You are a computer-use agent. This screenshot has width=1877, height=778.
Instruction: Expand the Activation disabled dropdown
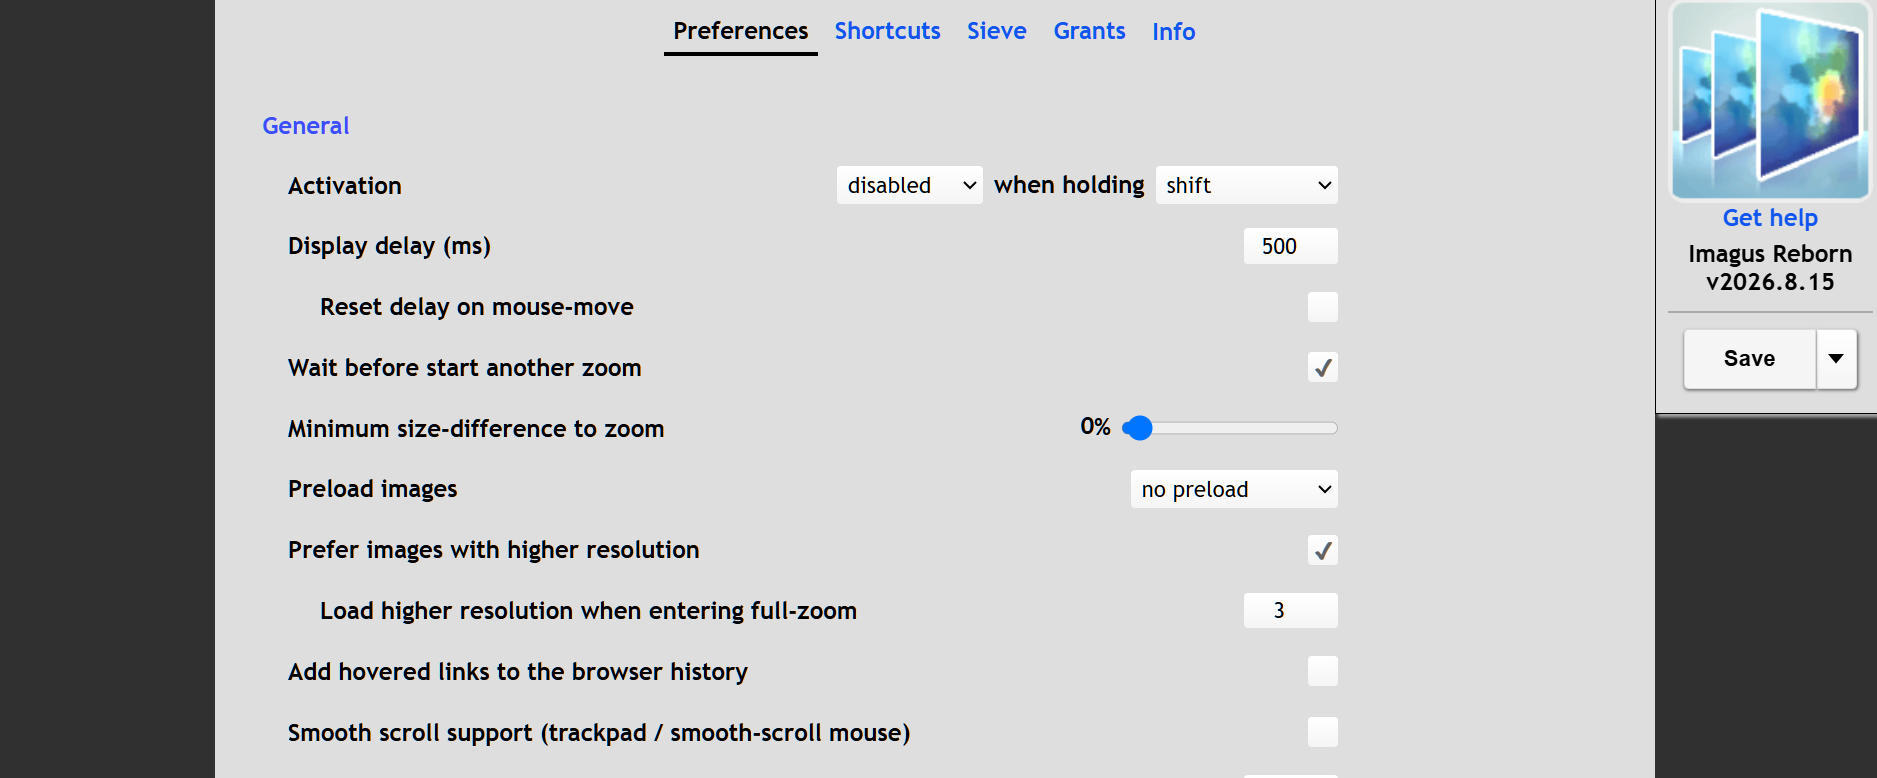[x=909, y=185]
